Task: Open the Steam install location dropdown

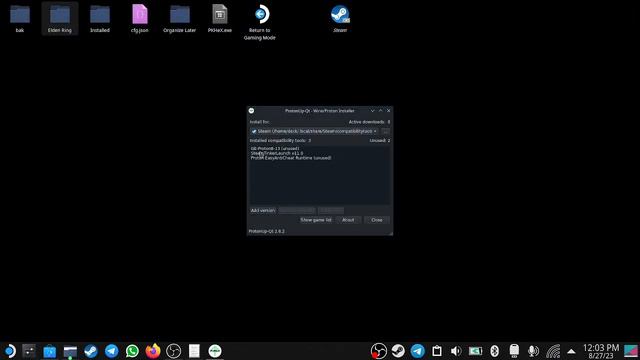Action: pos(314,131)
